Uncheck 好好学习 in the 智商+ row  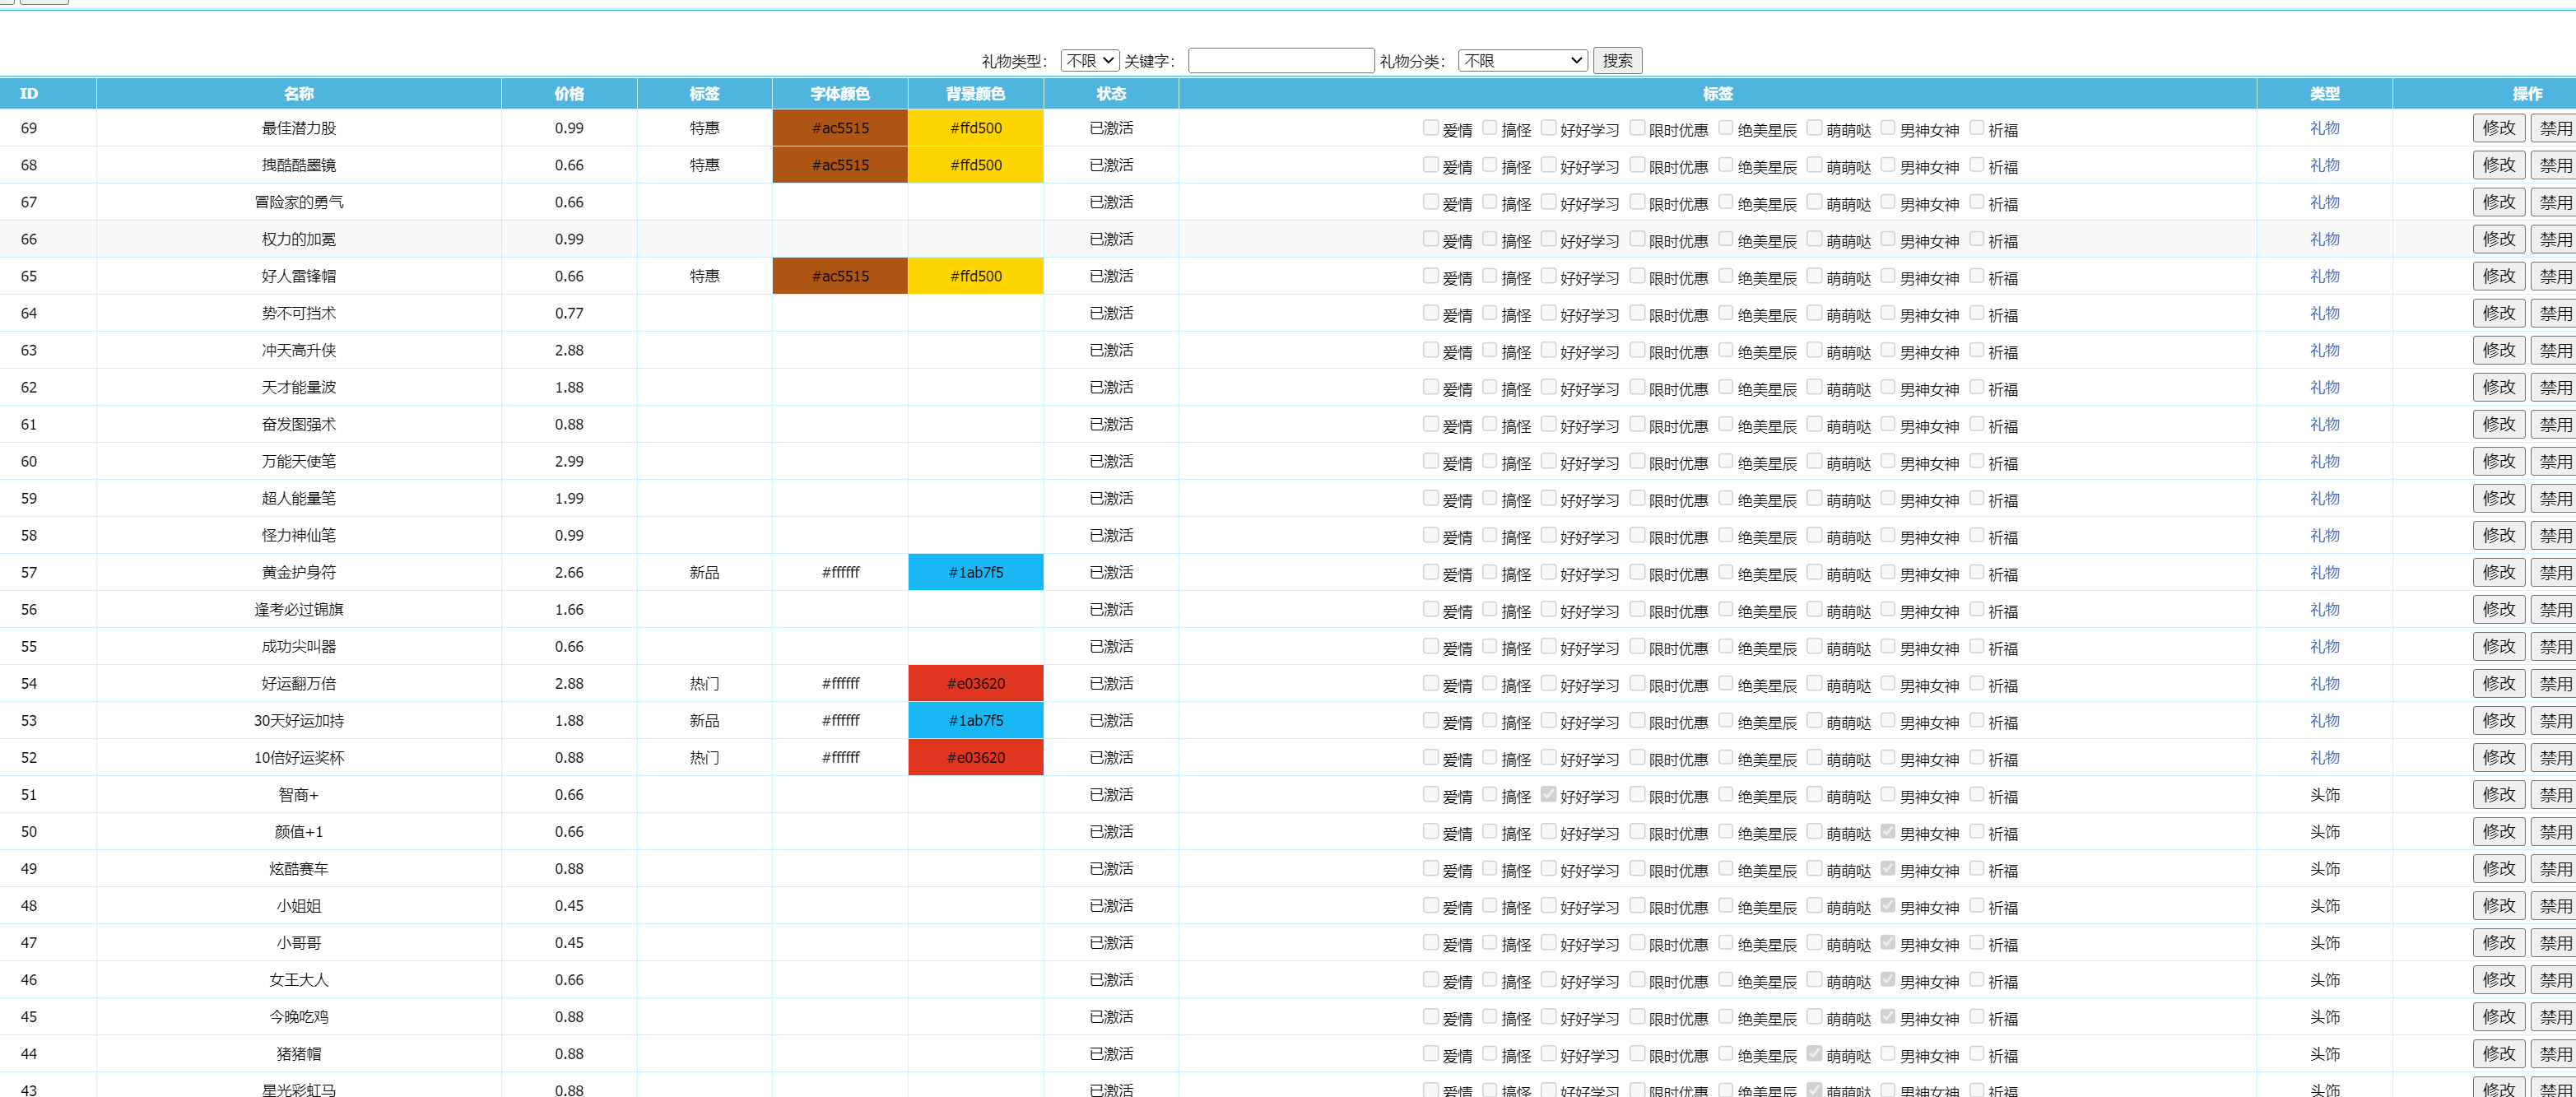(x=1548, y=794)
